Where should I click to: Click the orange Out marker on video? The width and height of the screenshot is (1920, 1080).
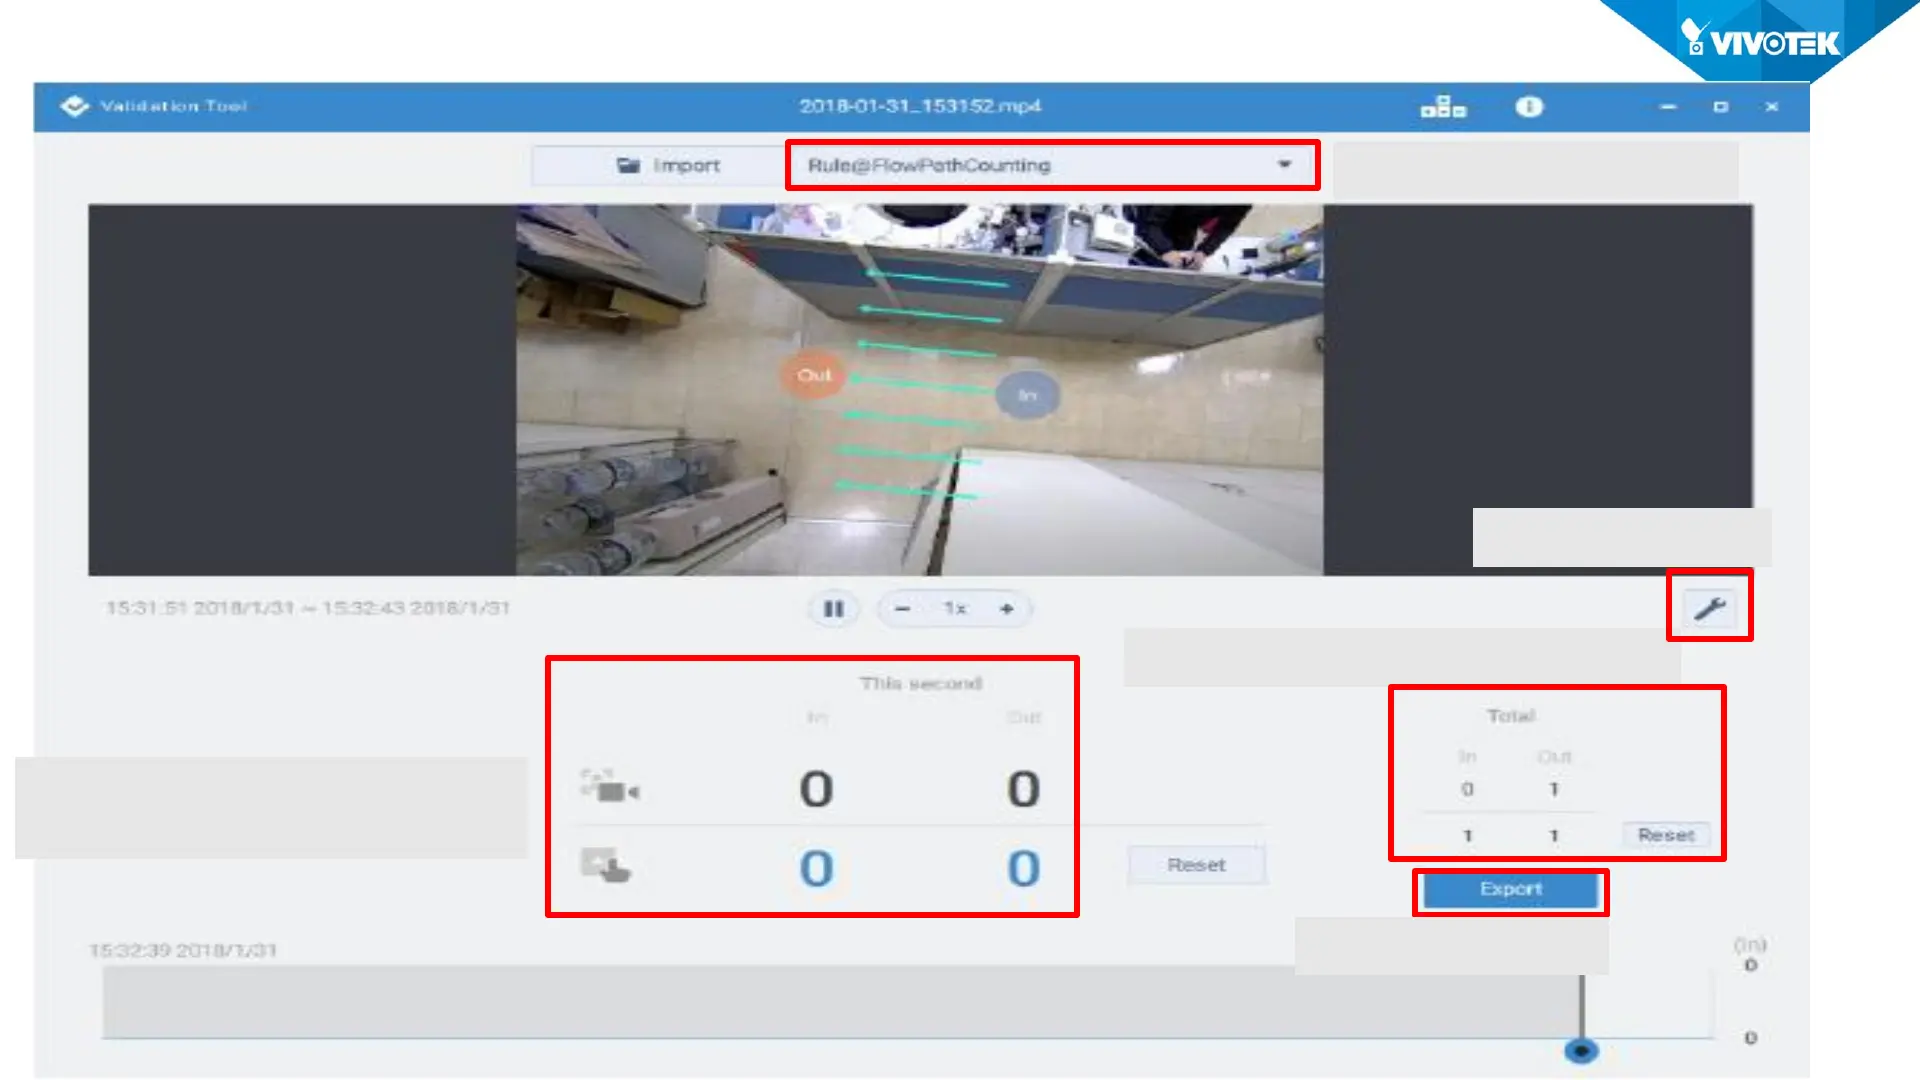click(814, 376)
